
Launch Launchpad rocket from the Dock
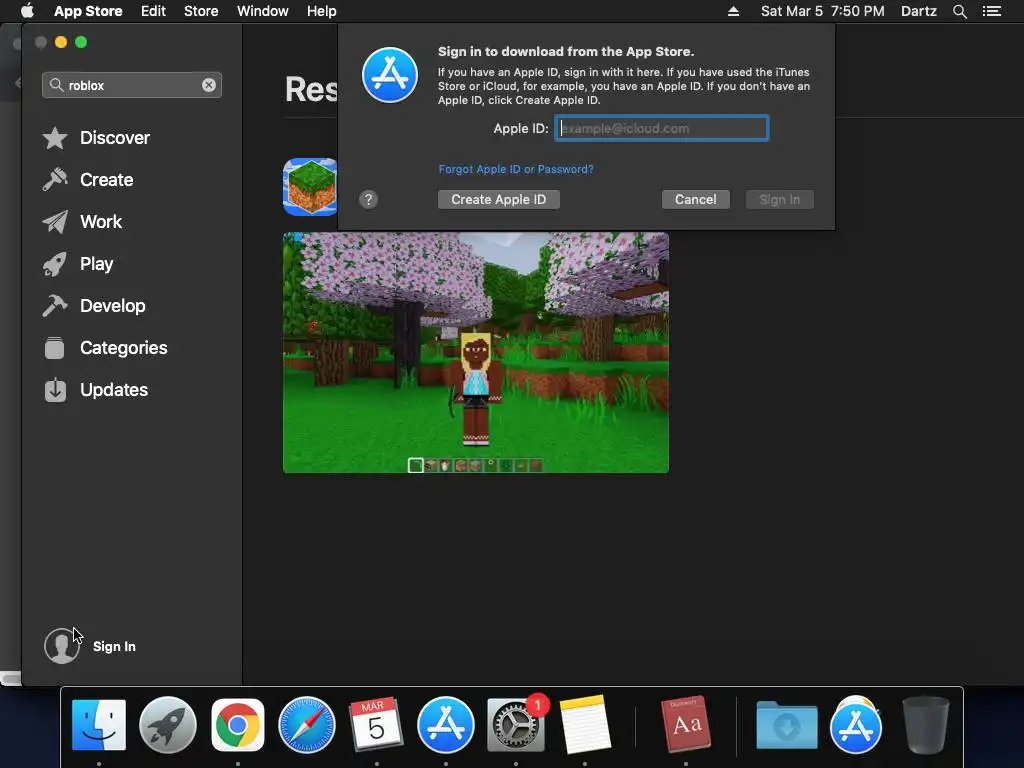tap(168, 725)
